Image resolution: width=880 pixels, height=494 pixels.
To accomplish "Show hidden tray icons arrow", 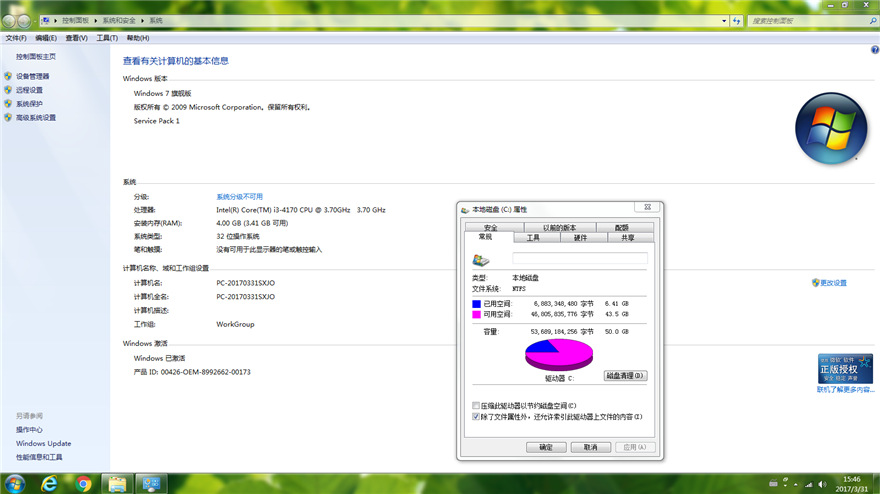I will point(796,484).
